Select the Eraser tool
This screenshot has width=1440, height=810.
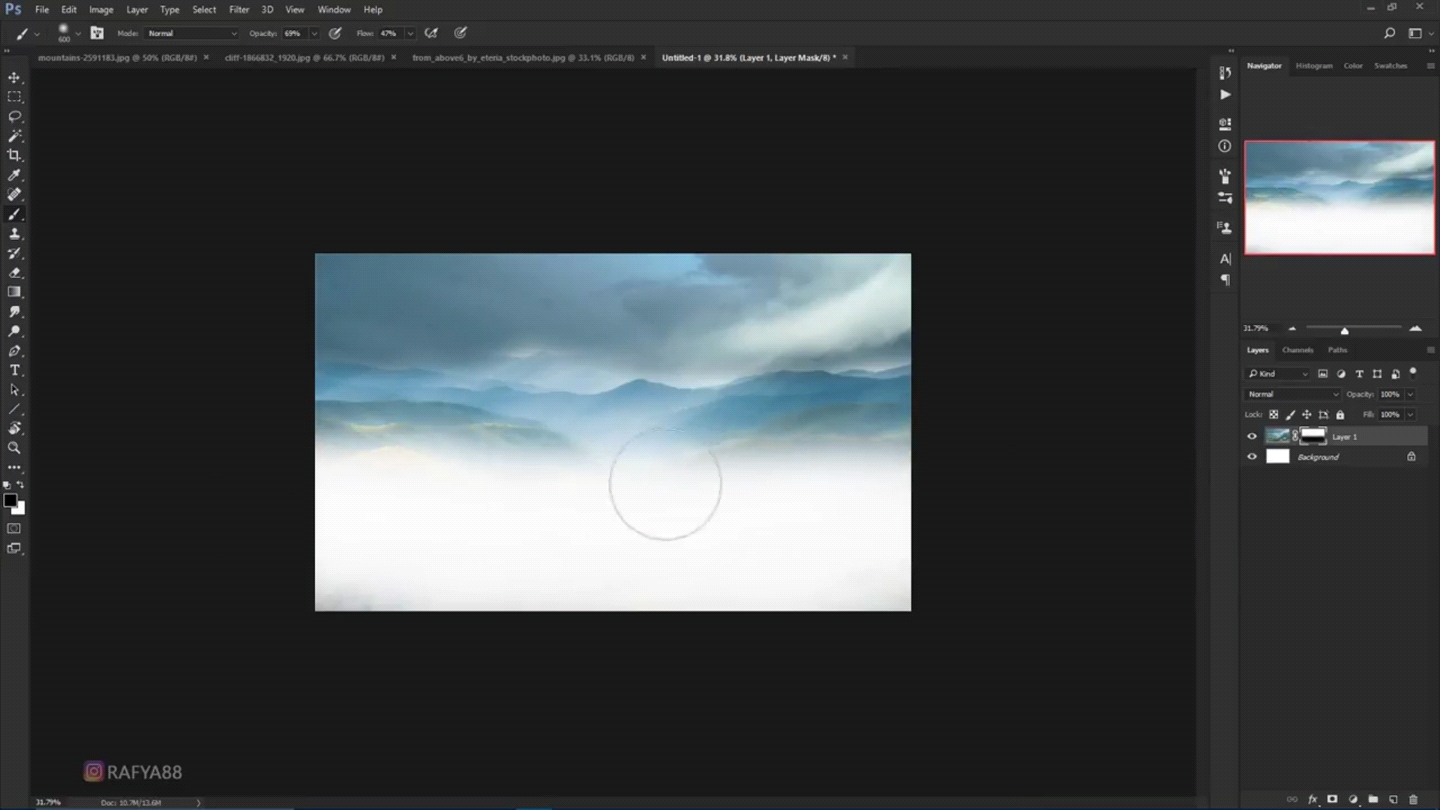coord(14,272)
